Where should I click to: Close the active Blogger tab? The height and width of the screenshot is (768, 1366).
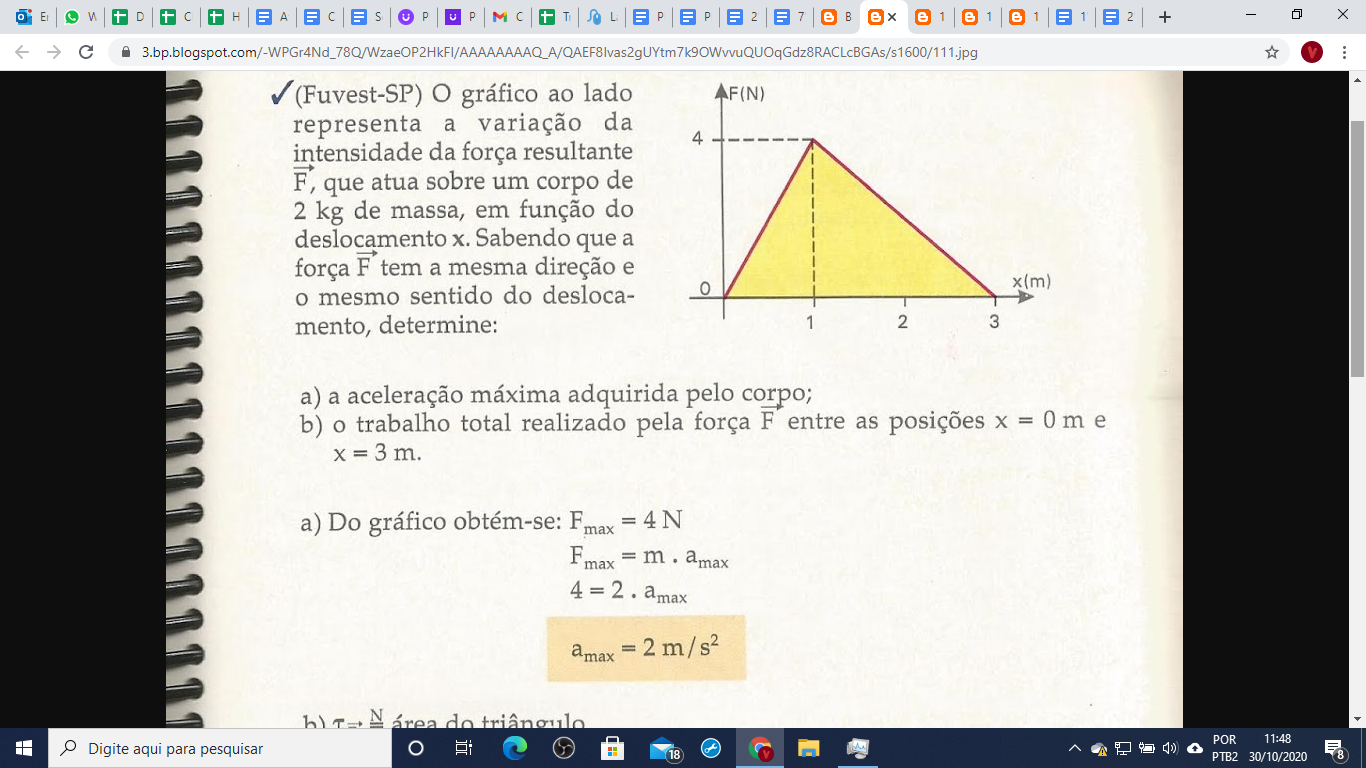(892, 17)
